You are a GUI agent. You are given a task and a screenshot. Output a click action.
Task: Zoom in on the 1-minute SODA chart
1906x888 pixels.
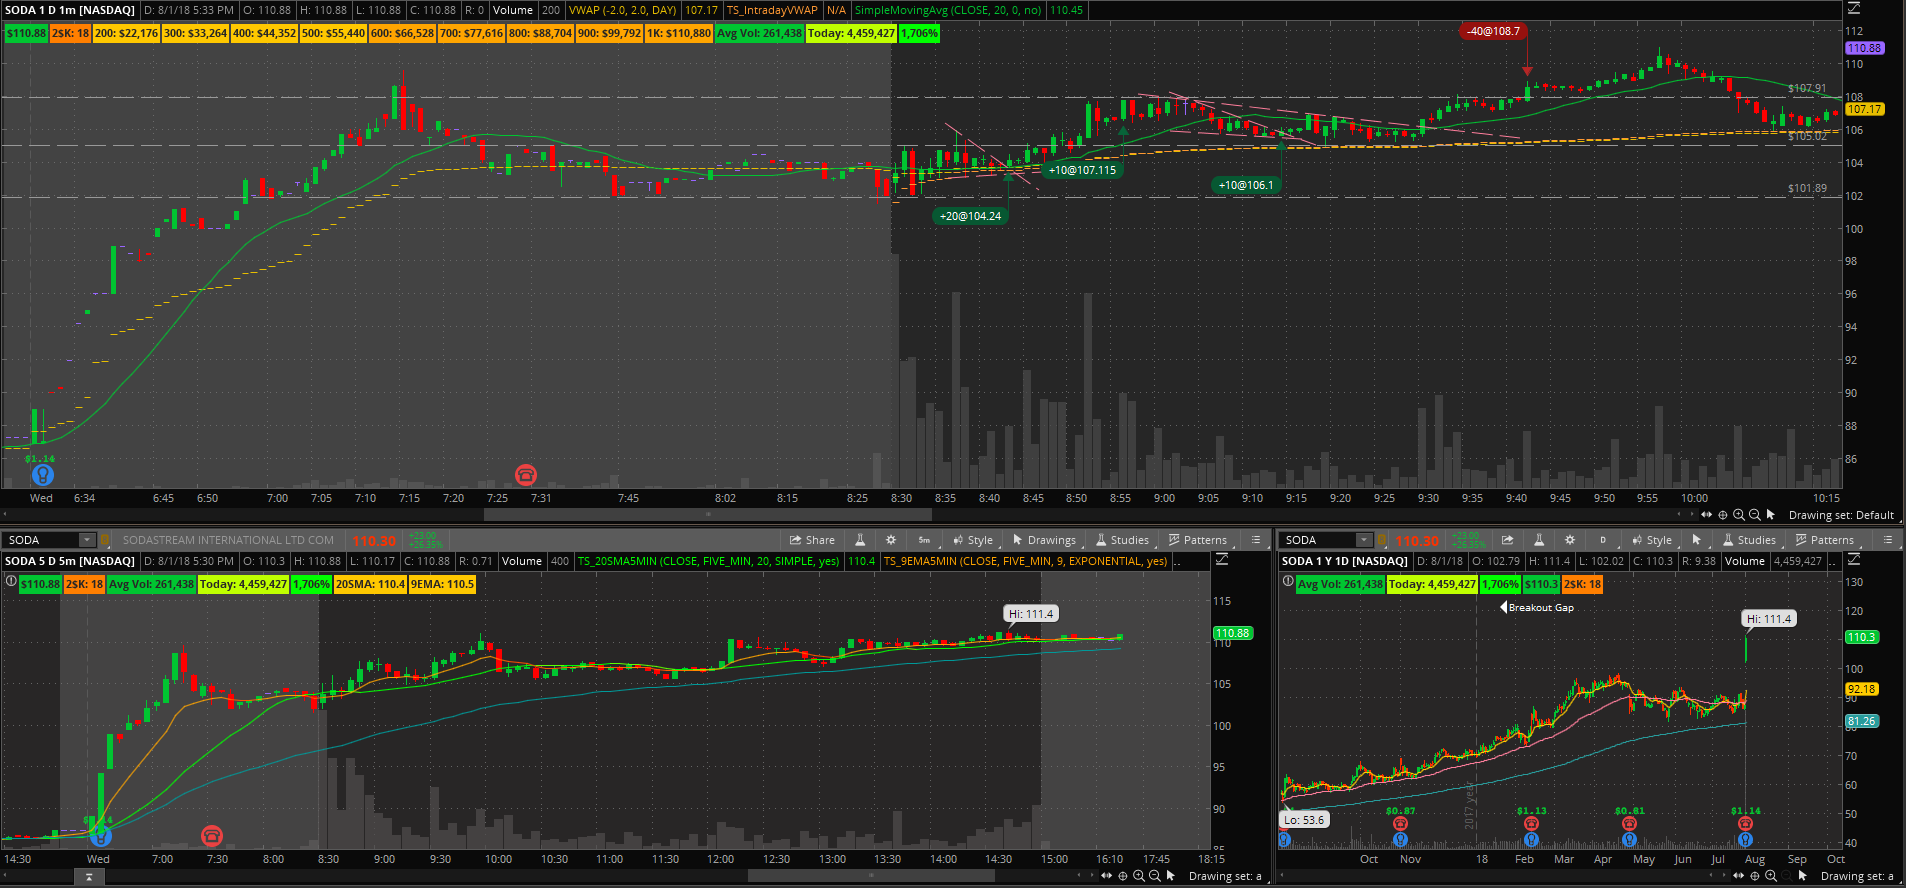coord(1739,515)
